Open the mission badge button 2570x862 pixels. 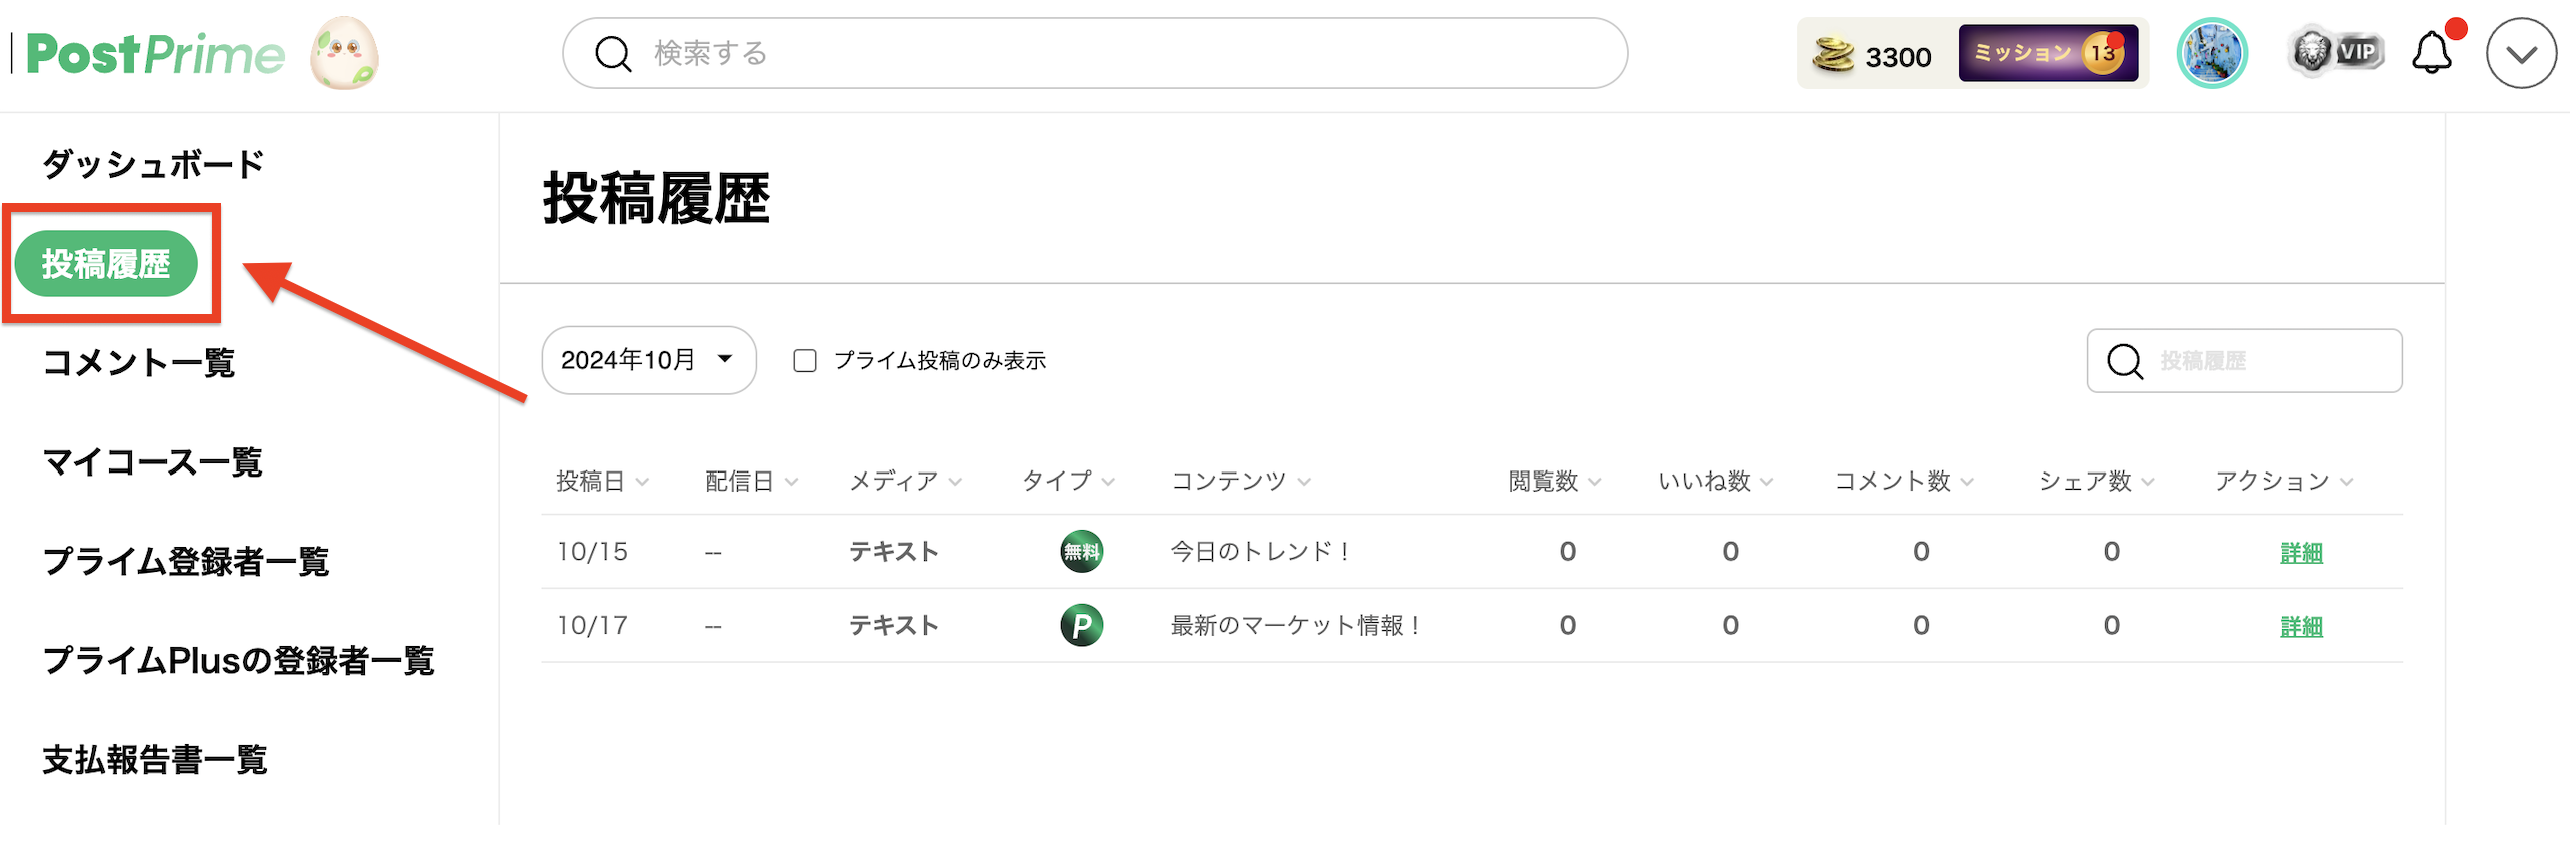click(x=2047, y=53)
